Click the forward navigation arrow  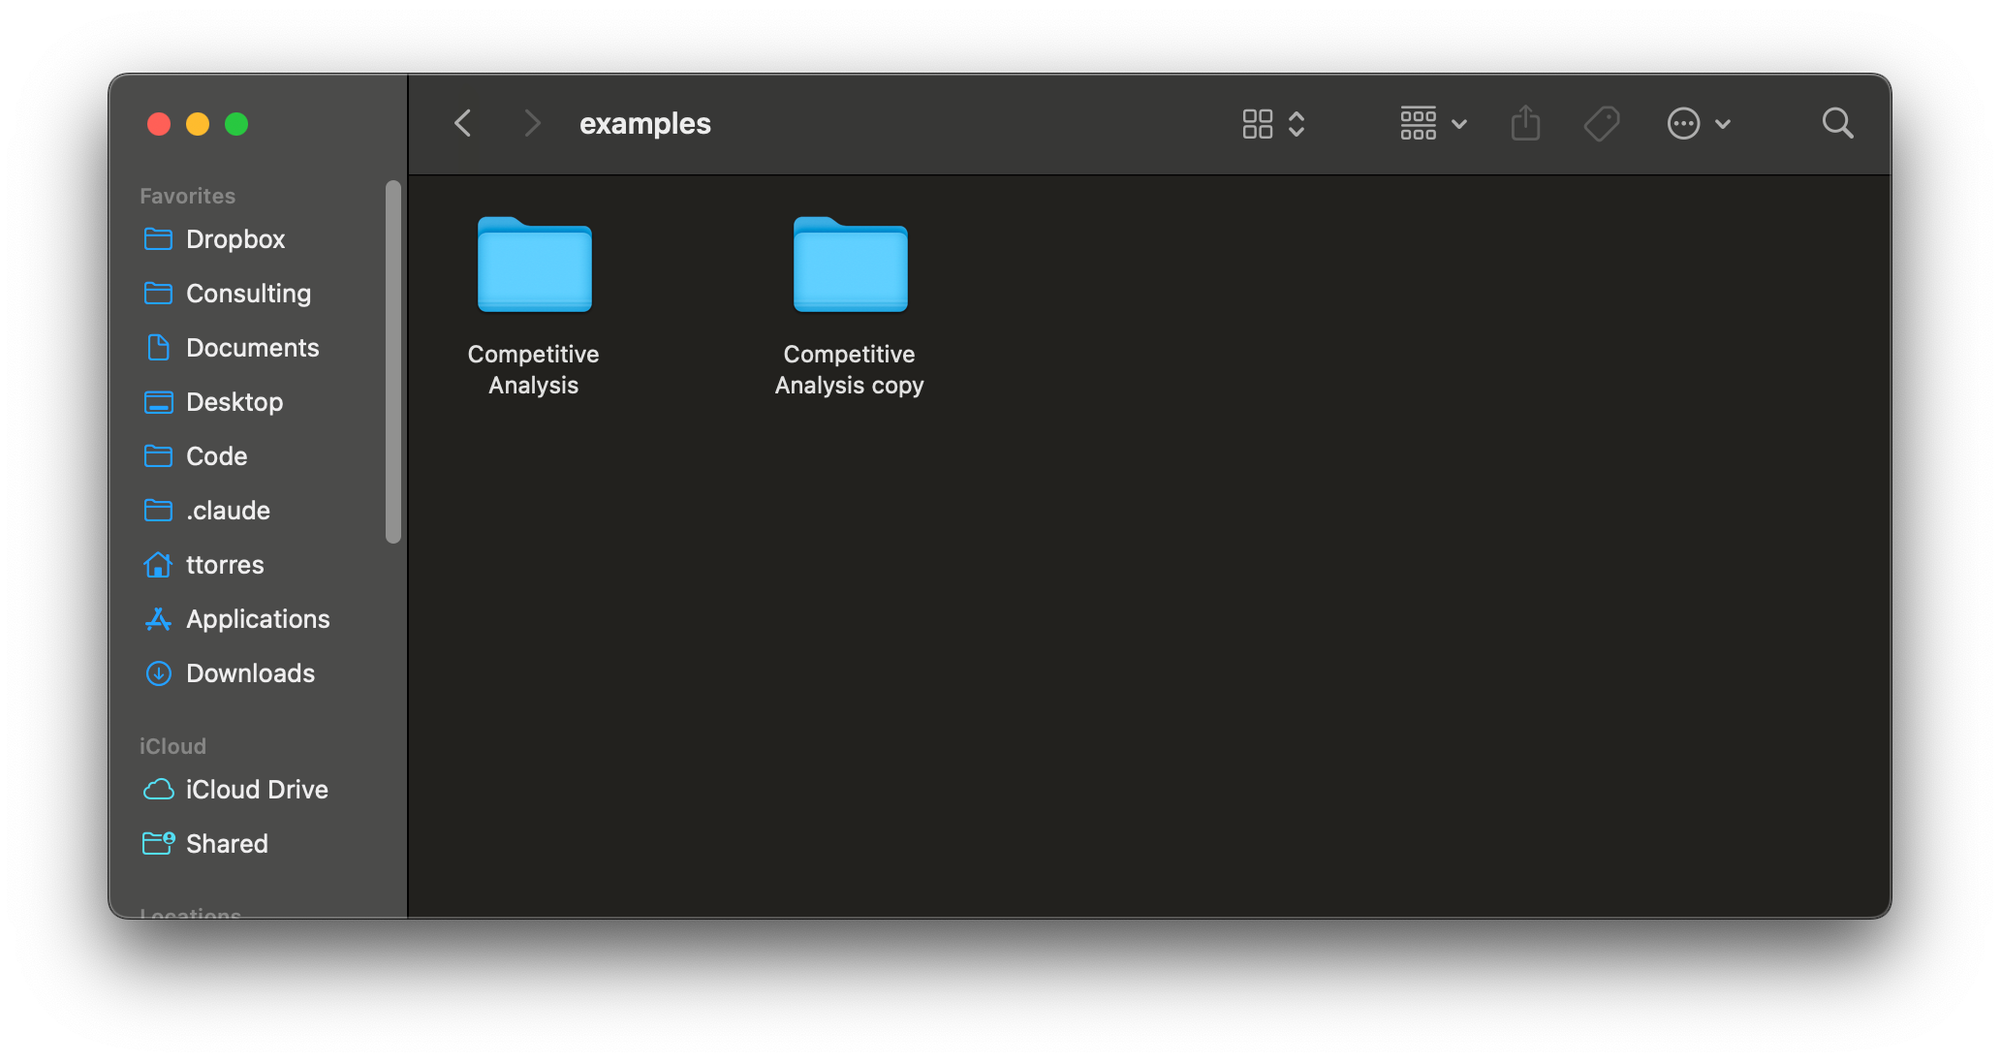point(531,122)
